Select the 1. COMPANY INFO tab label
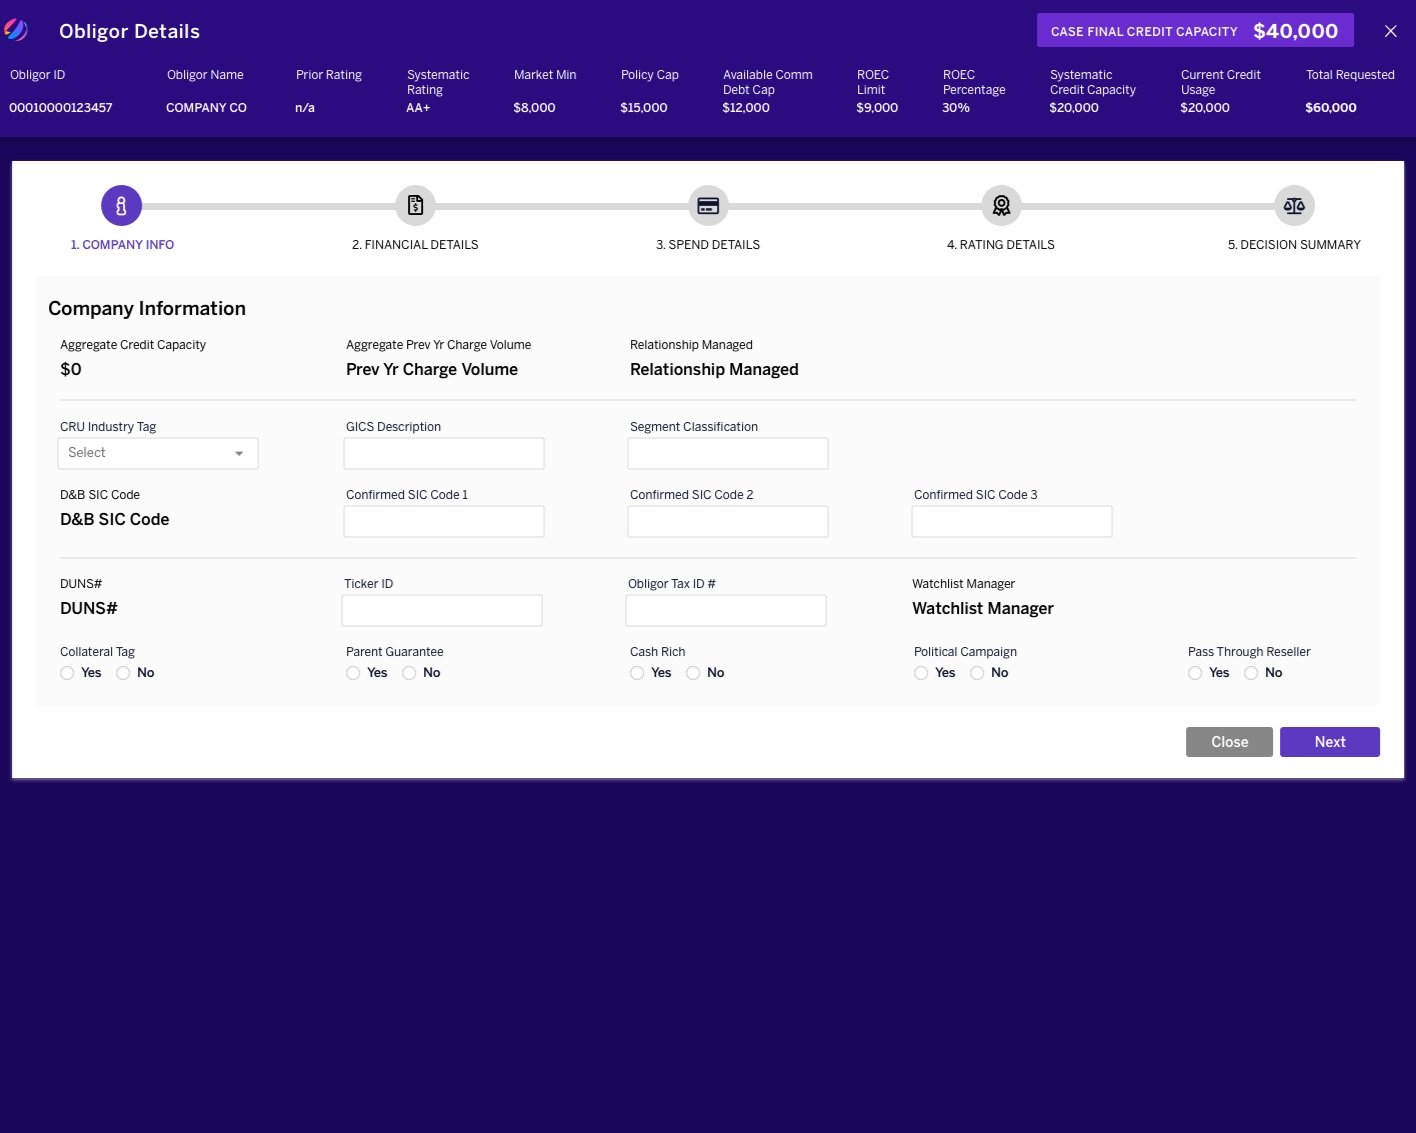The height and width of the screenshot is (1133, 1416). (122, 245)
